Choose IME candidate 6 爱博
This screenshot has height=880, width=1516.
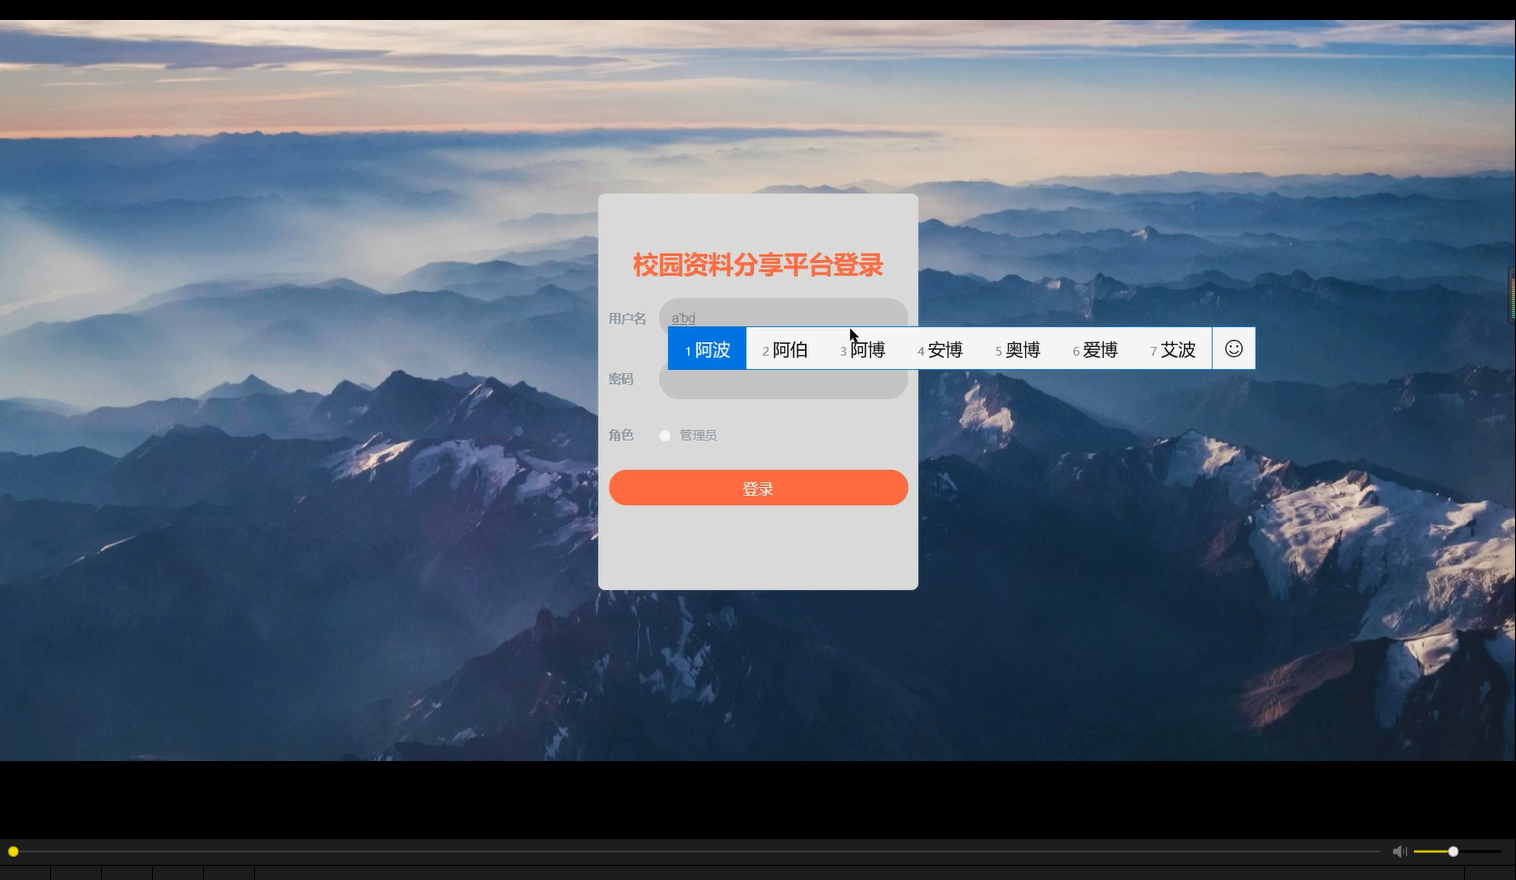coord(1095,349)
